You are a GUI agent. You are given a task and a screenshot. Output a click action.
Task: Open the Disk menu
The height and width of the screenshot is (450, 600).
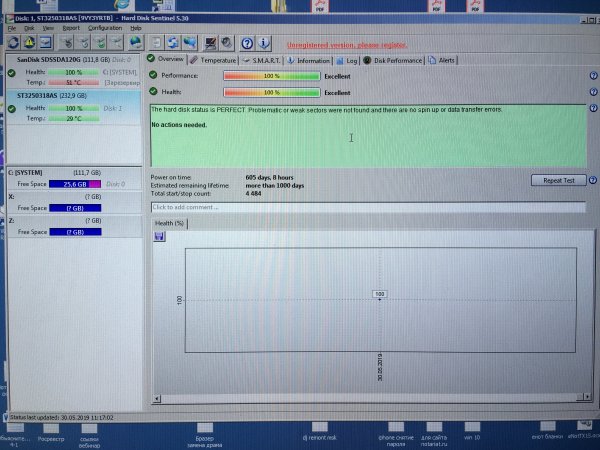(x=29, y=28)
